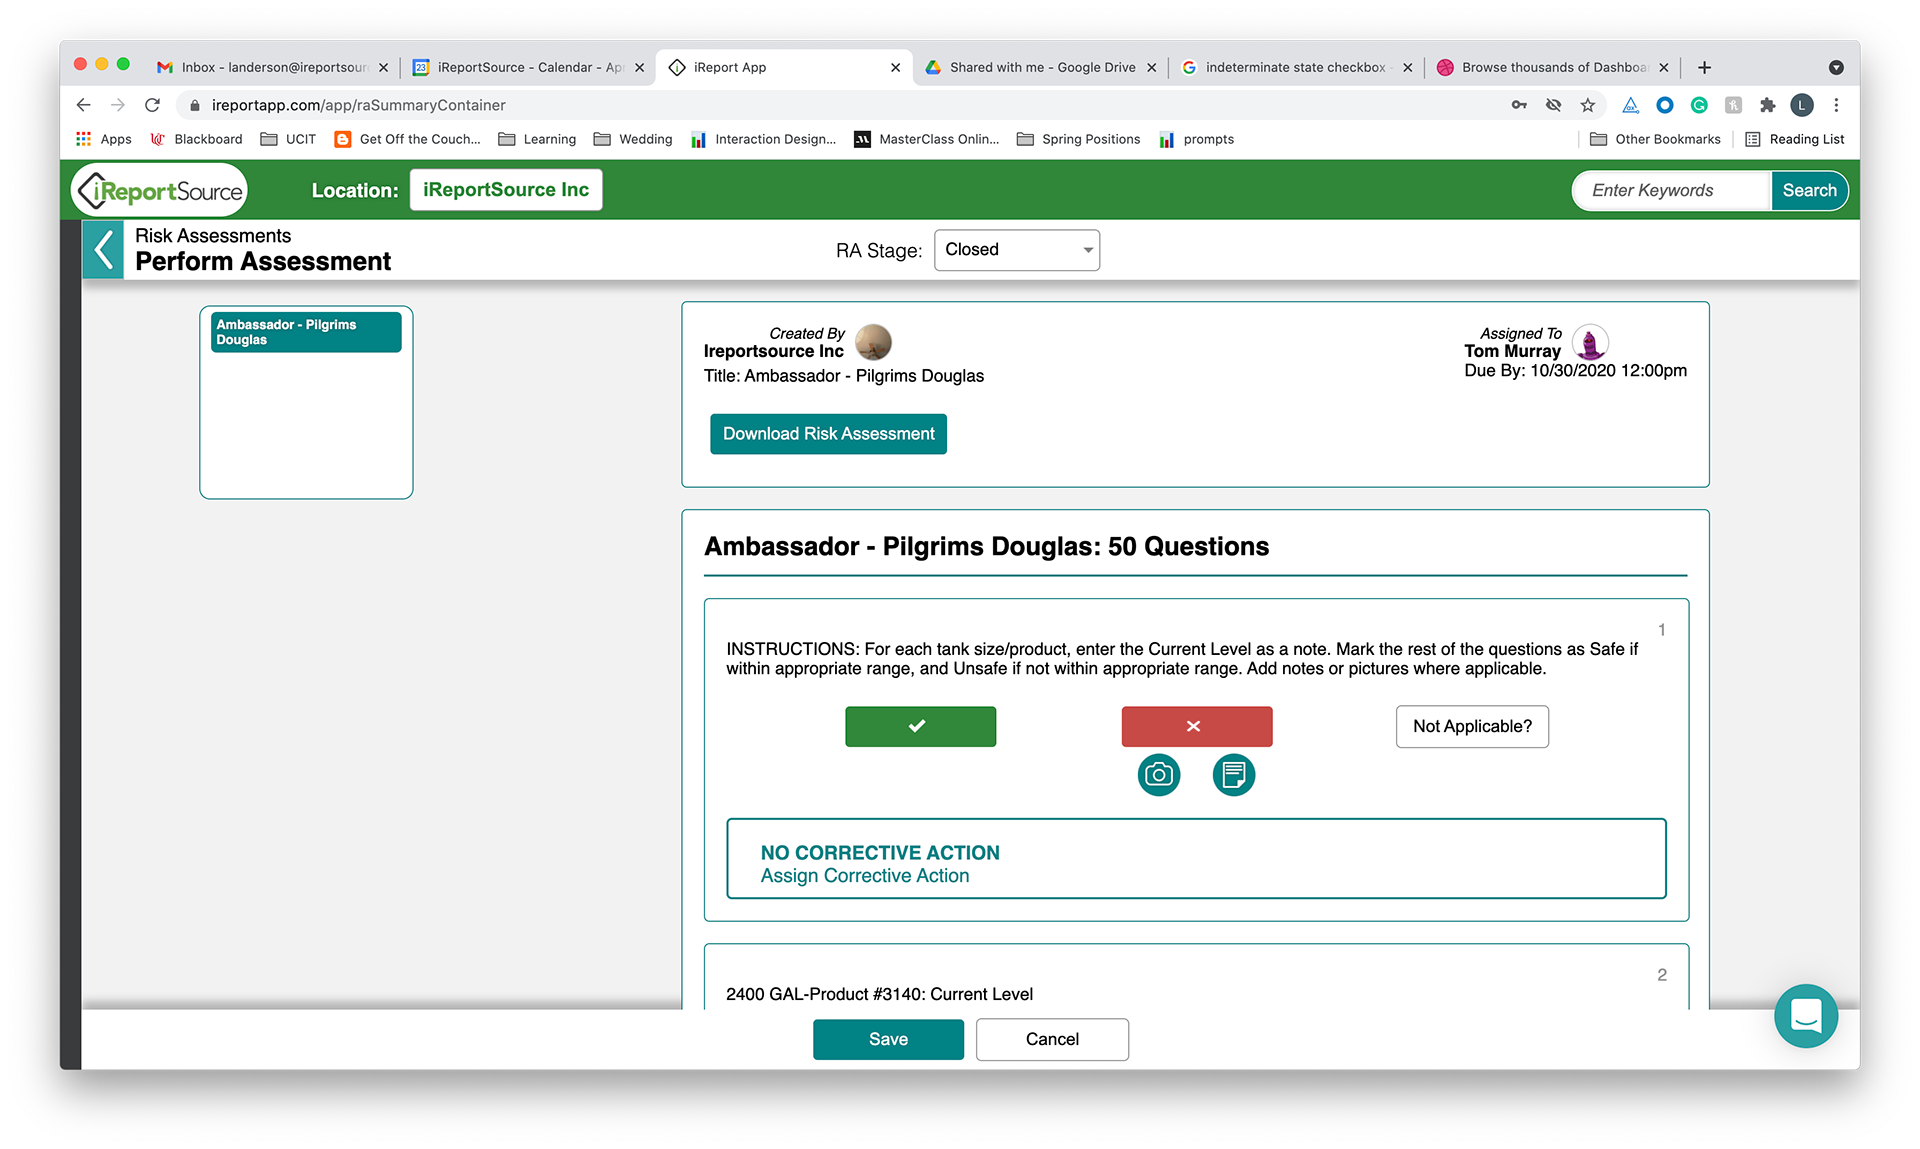
Task: Click the blue circle extension icon
Action: point(1665,105)
